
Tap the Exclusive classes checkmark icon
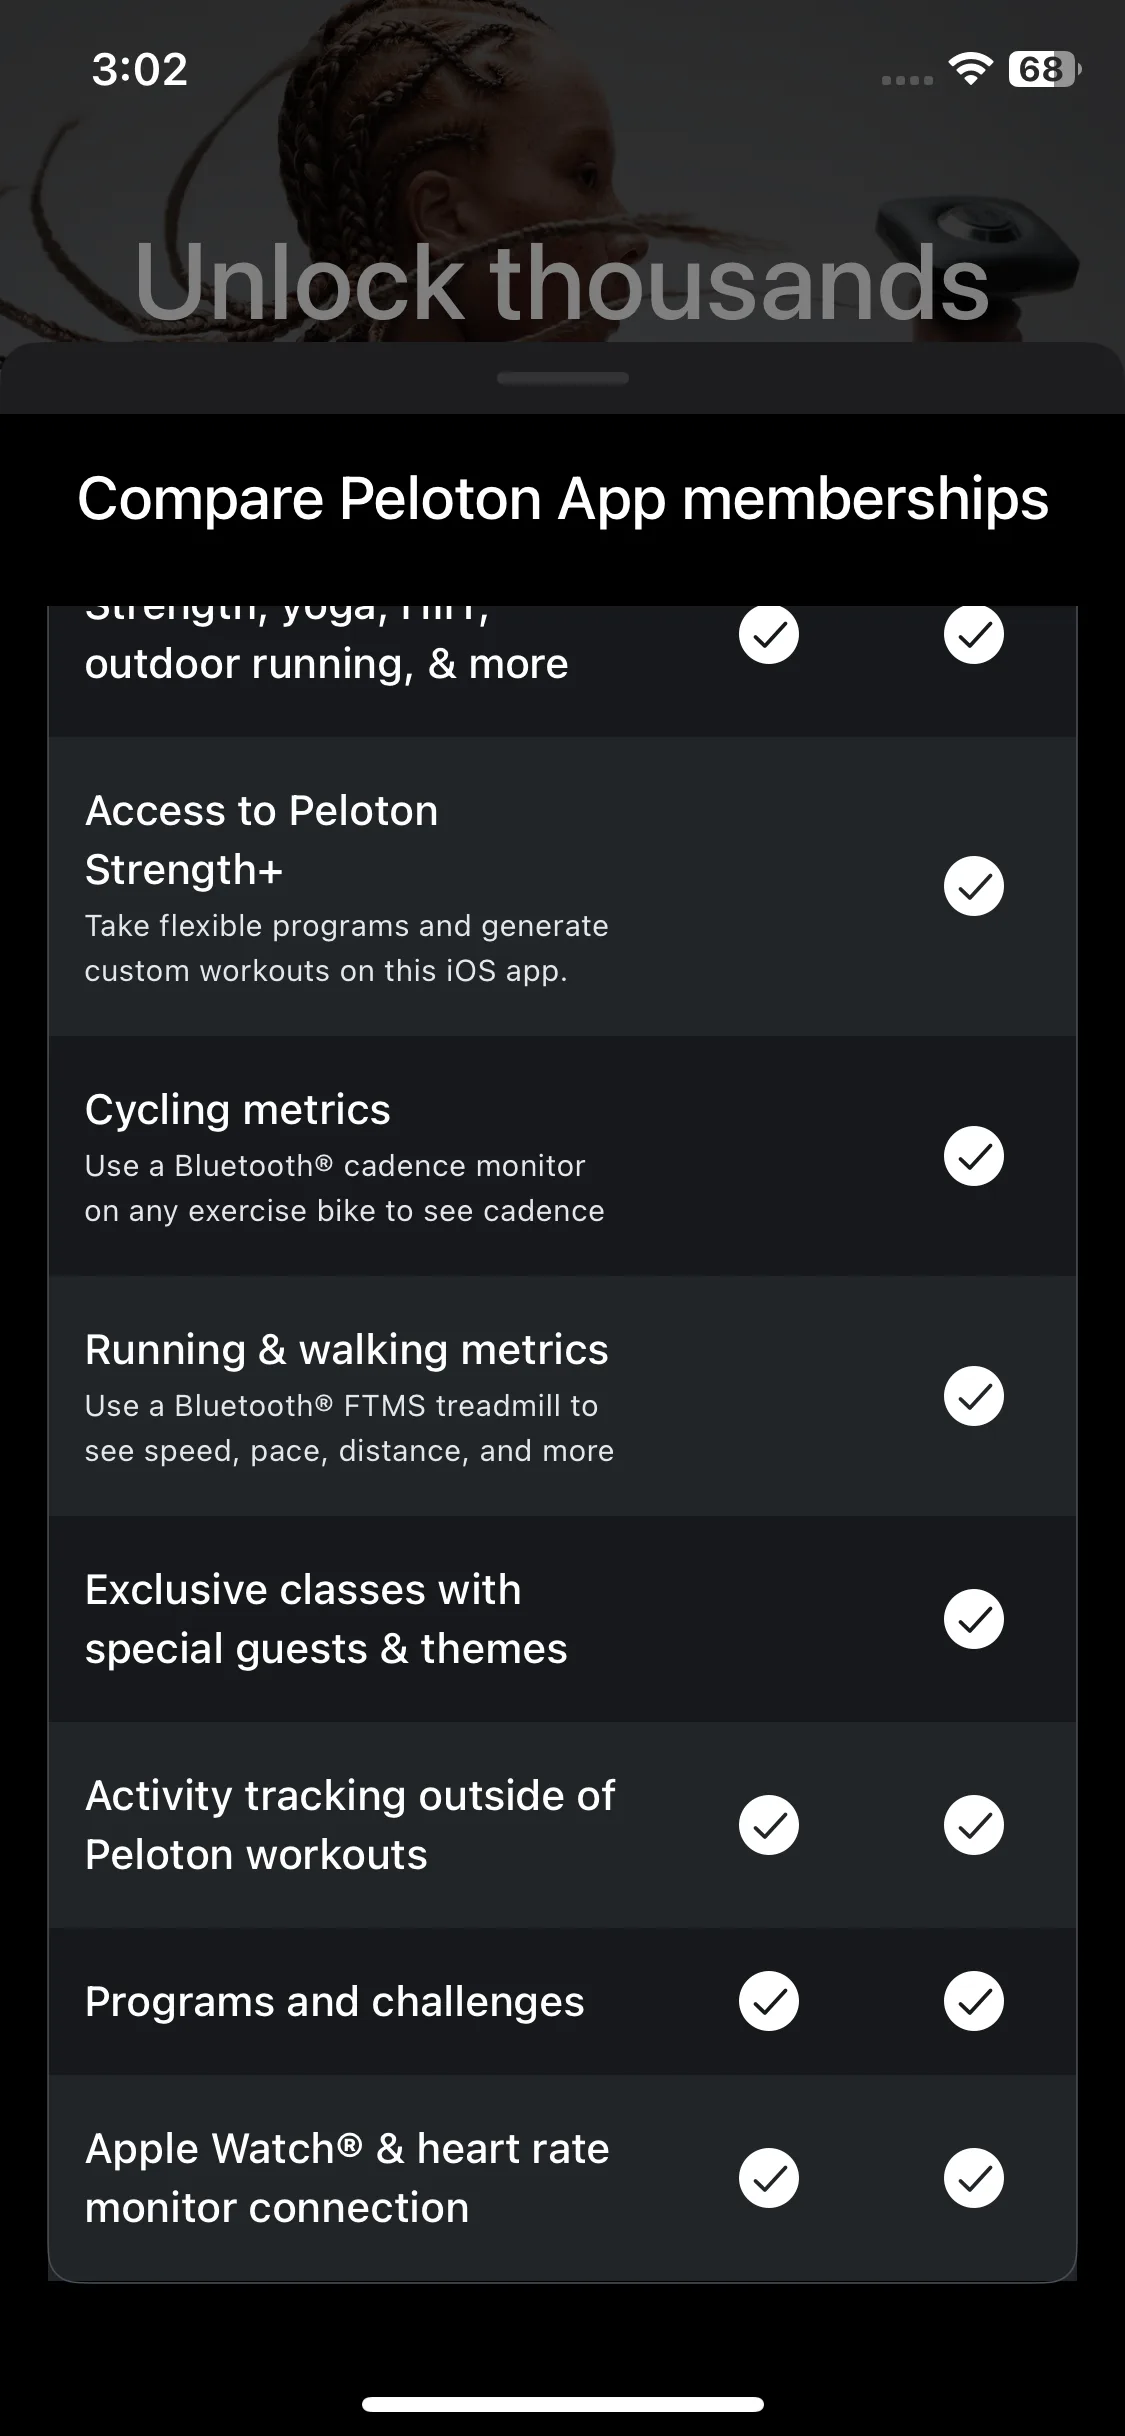click(x=973, y=1619)
